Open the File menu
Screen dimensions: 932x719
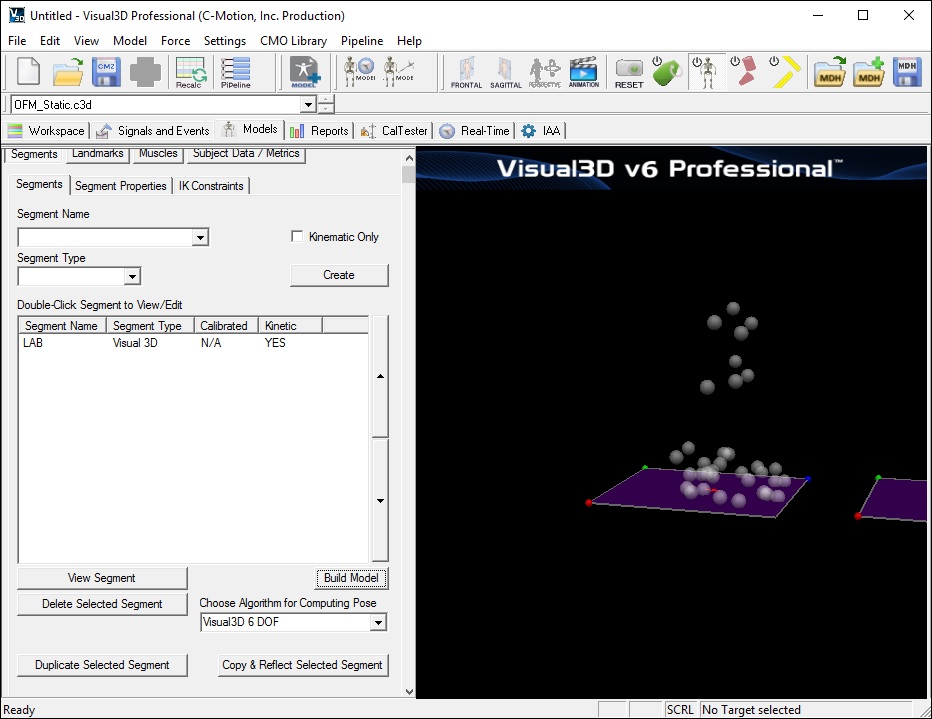pos(17,41)
